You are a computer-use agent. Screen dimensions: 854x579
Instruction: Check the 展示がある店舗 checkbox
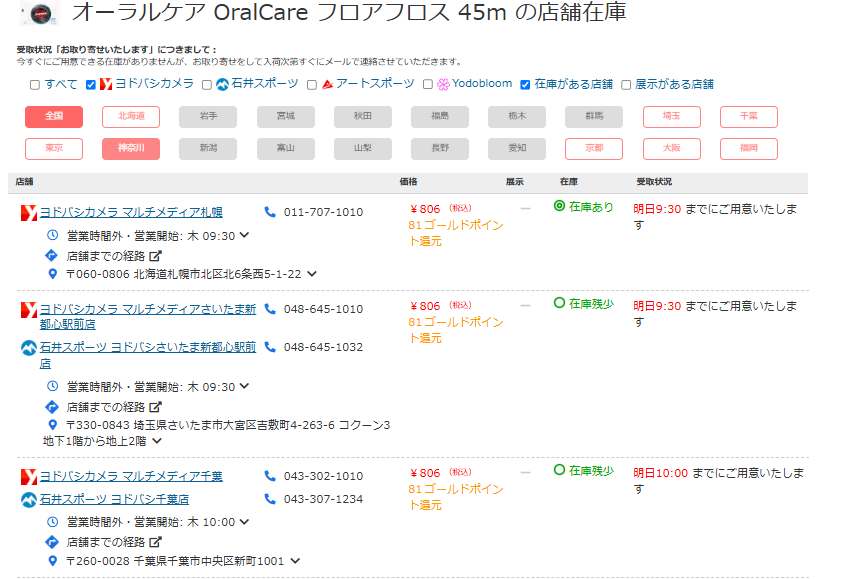point(626,85)
